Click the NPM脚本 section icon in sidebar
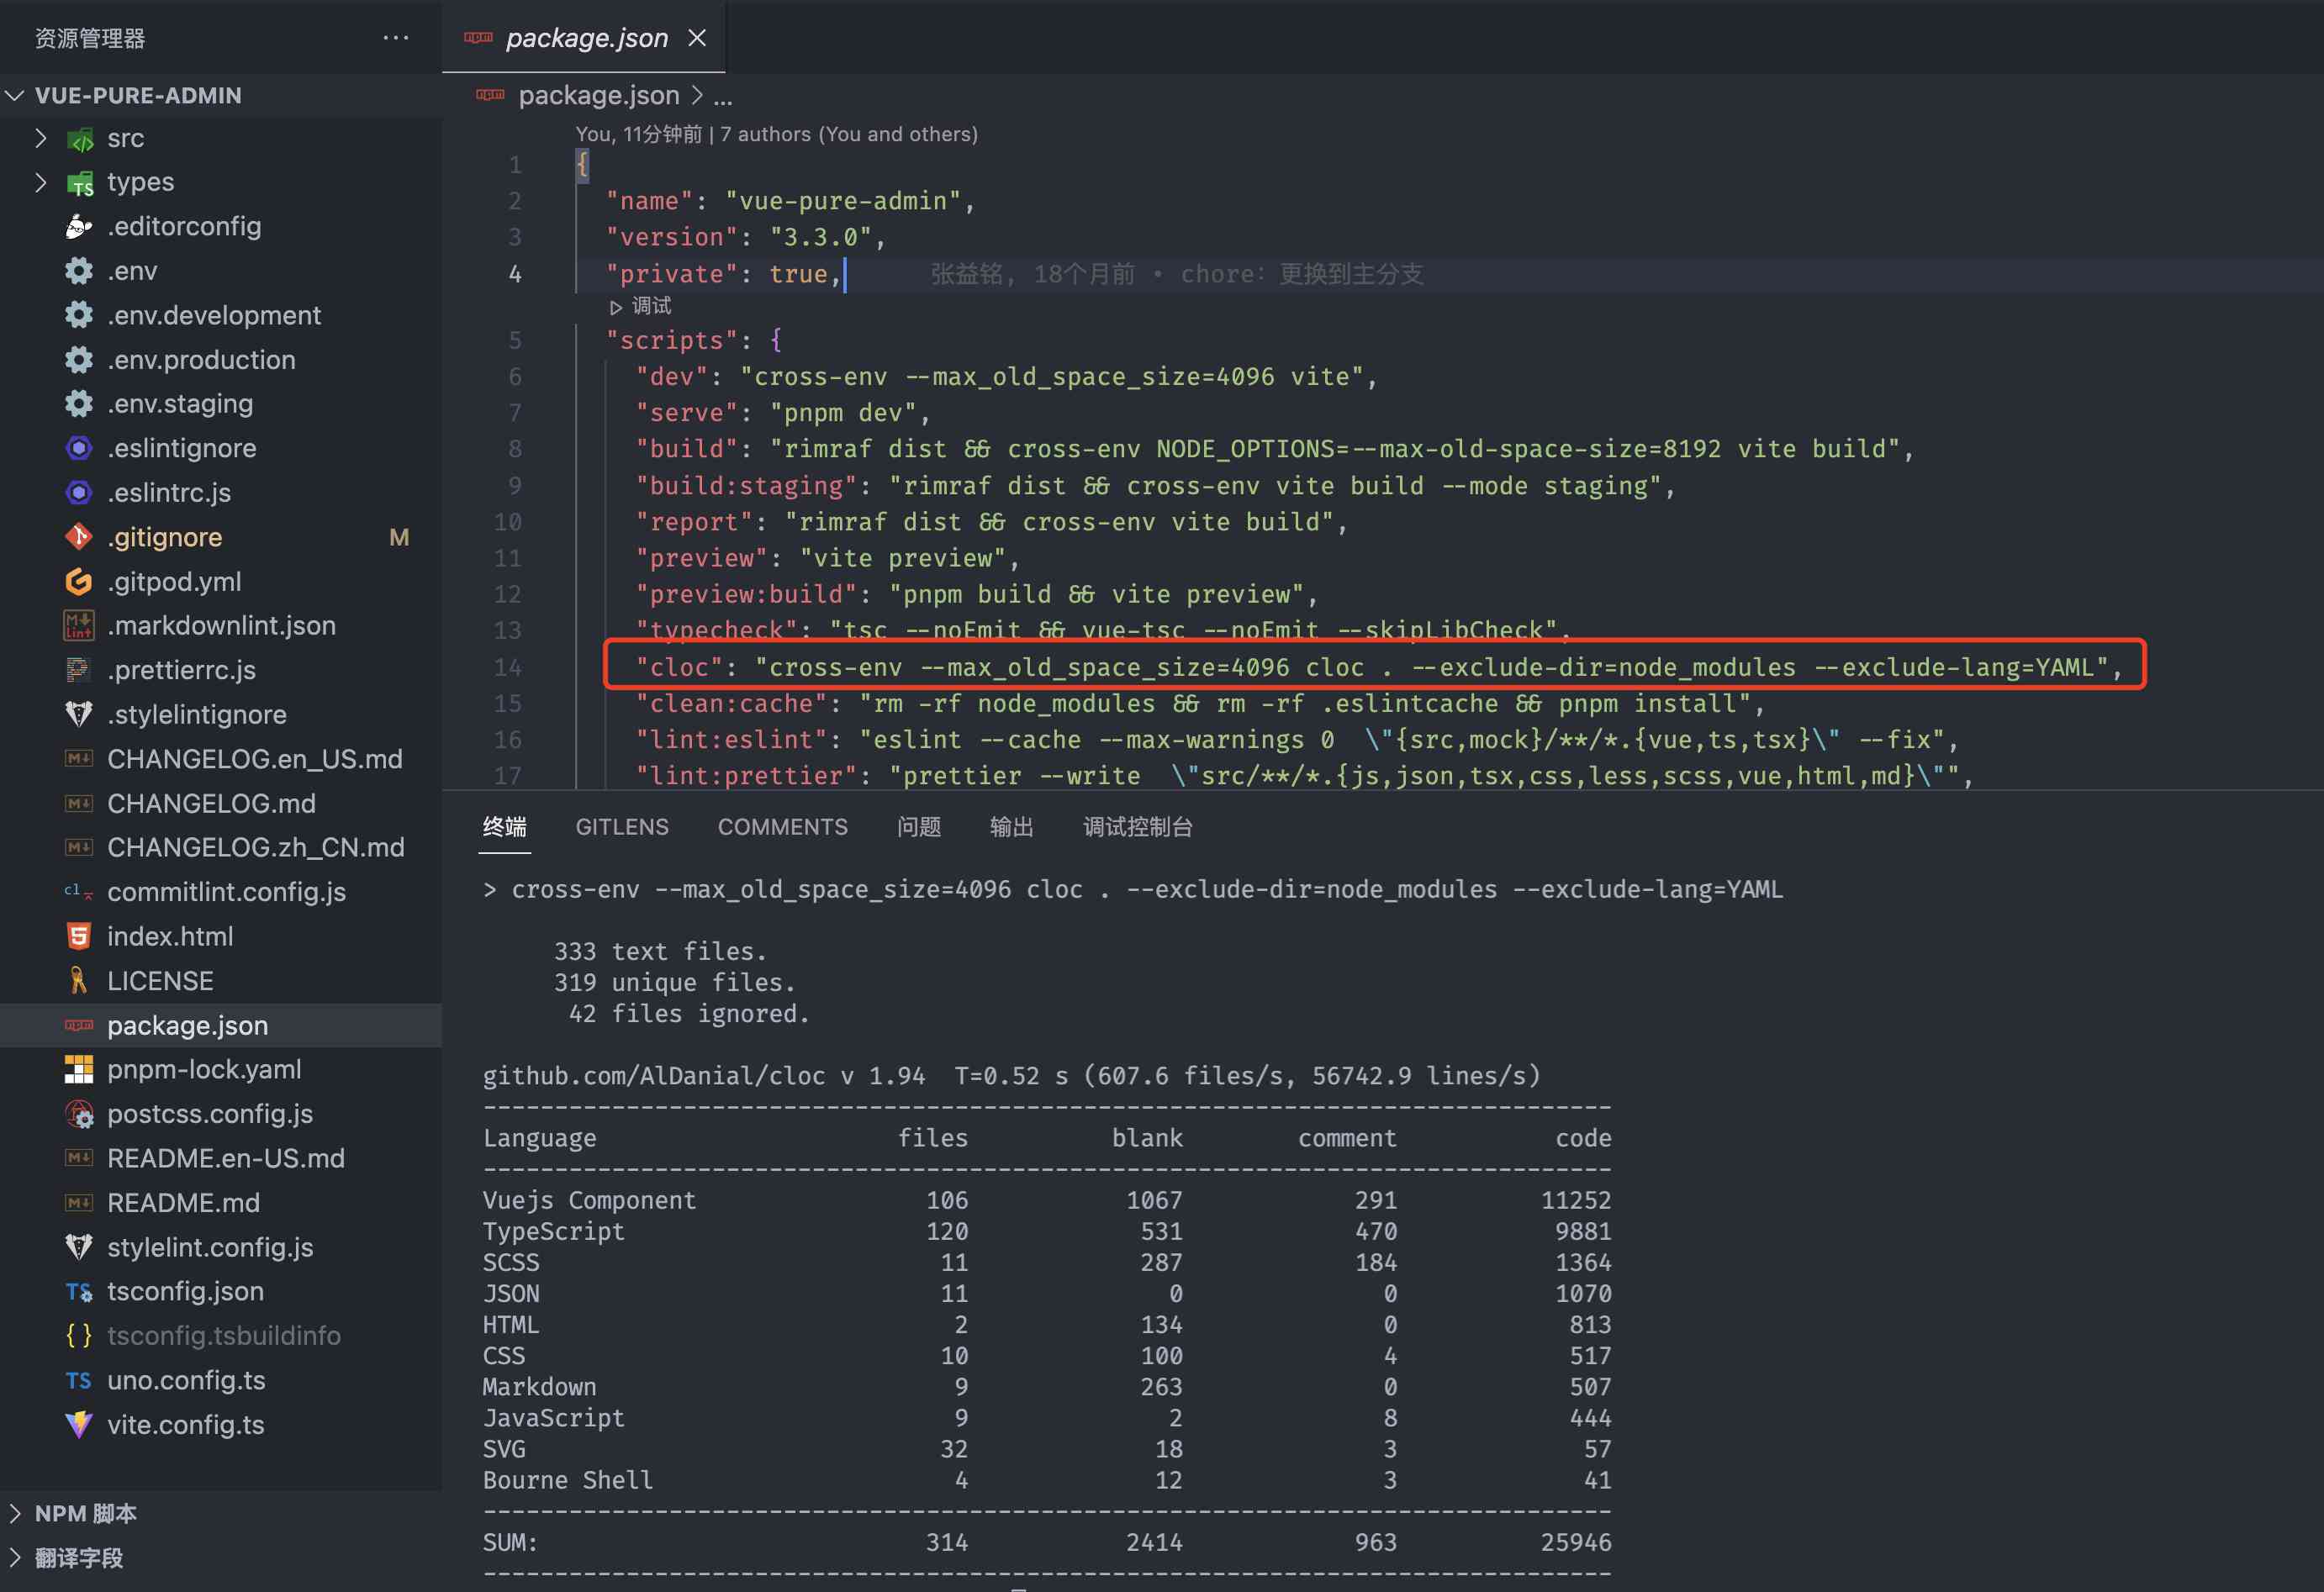 [19, 1510]
